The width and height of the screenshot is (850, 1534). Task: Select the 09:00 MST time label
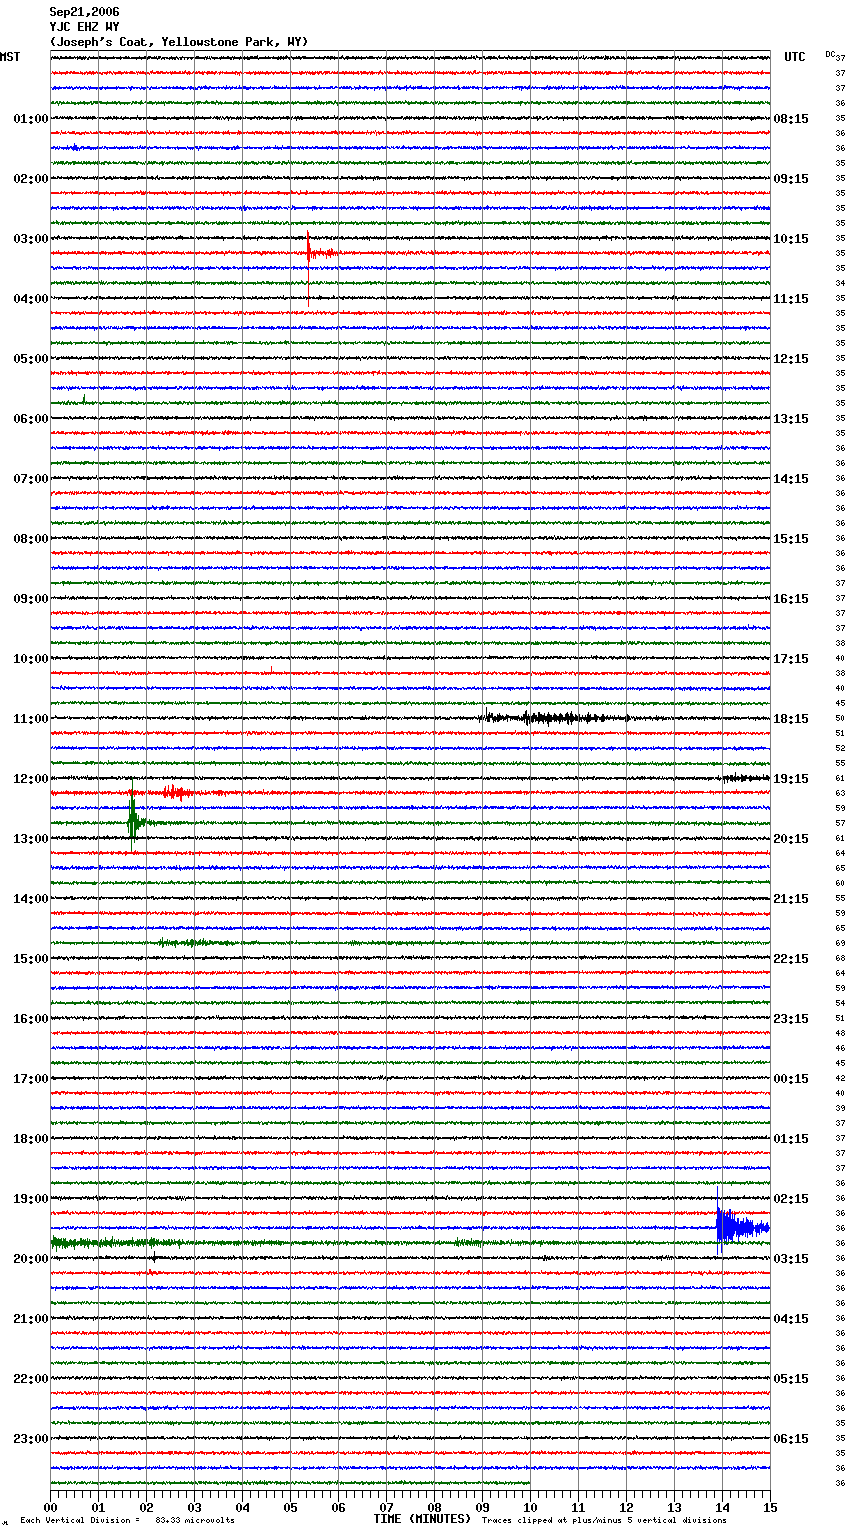pos(31,599)
